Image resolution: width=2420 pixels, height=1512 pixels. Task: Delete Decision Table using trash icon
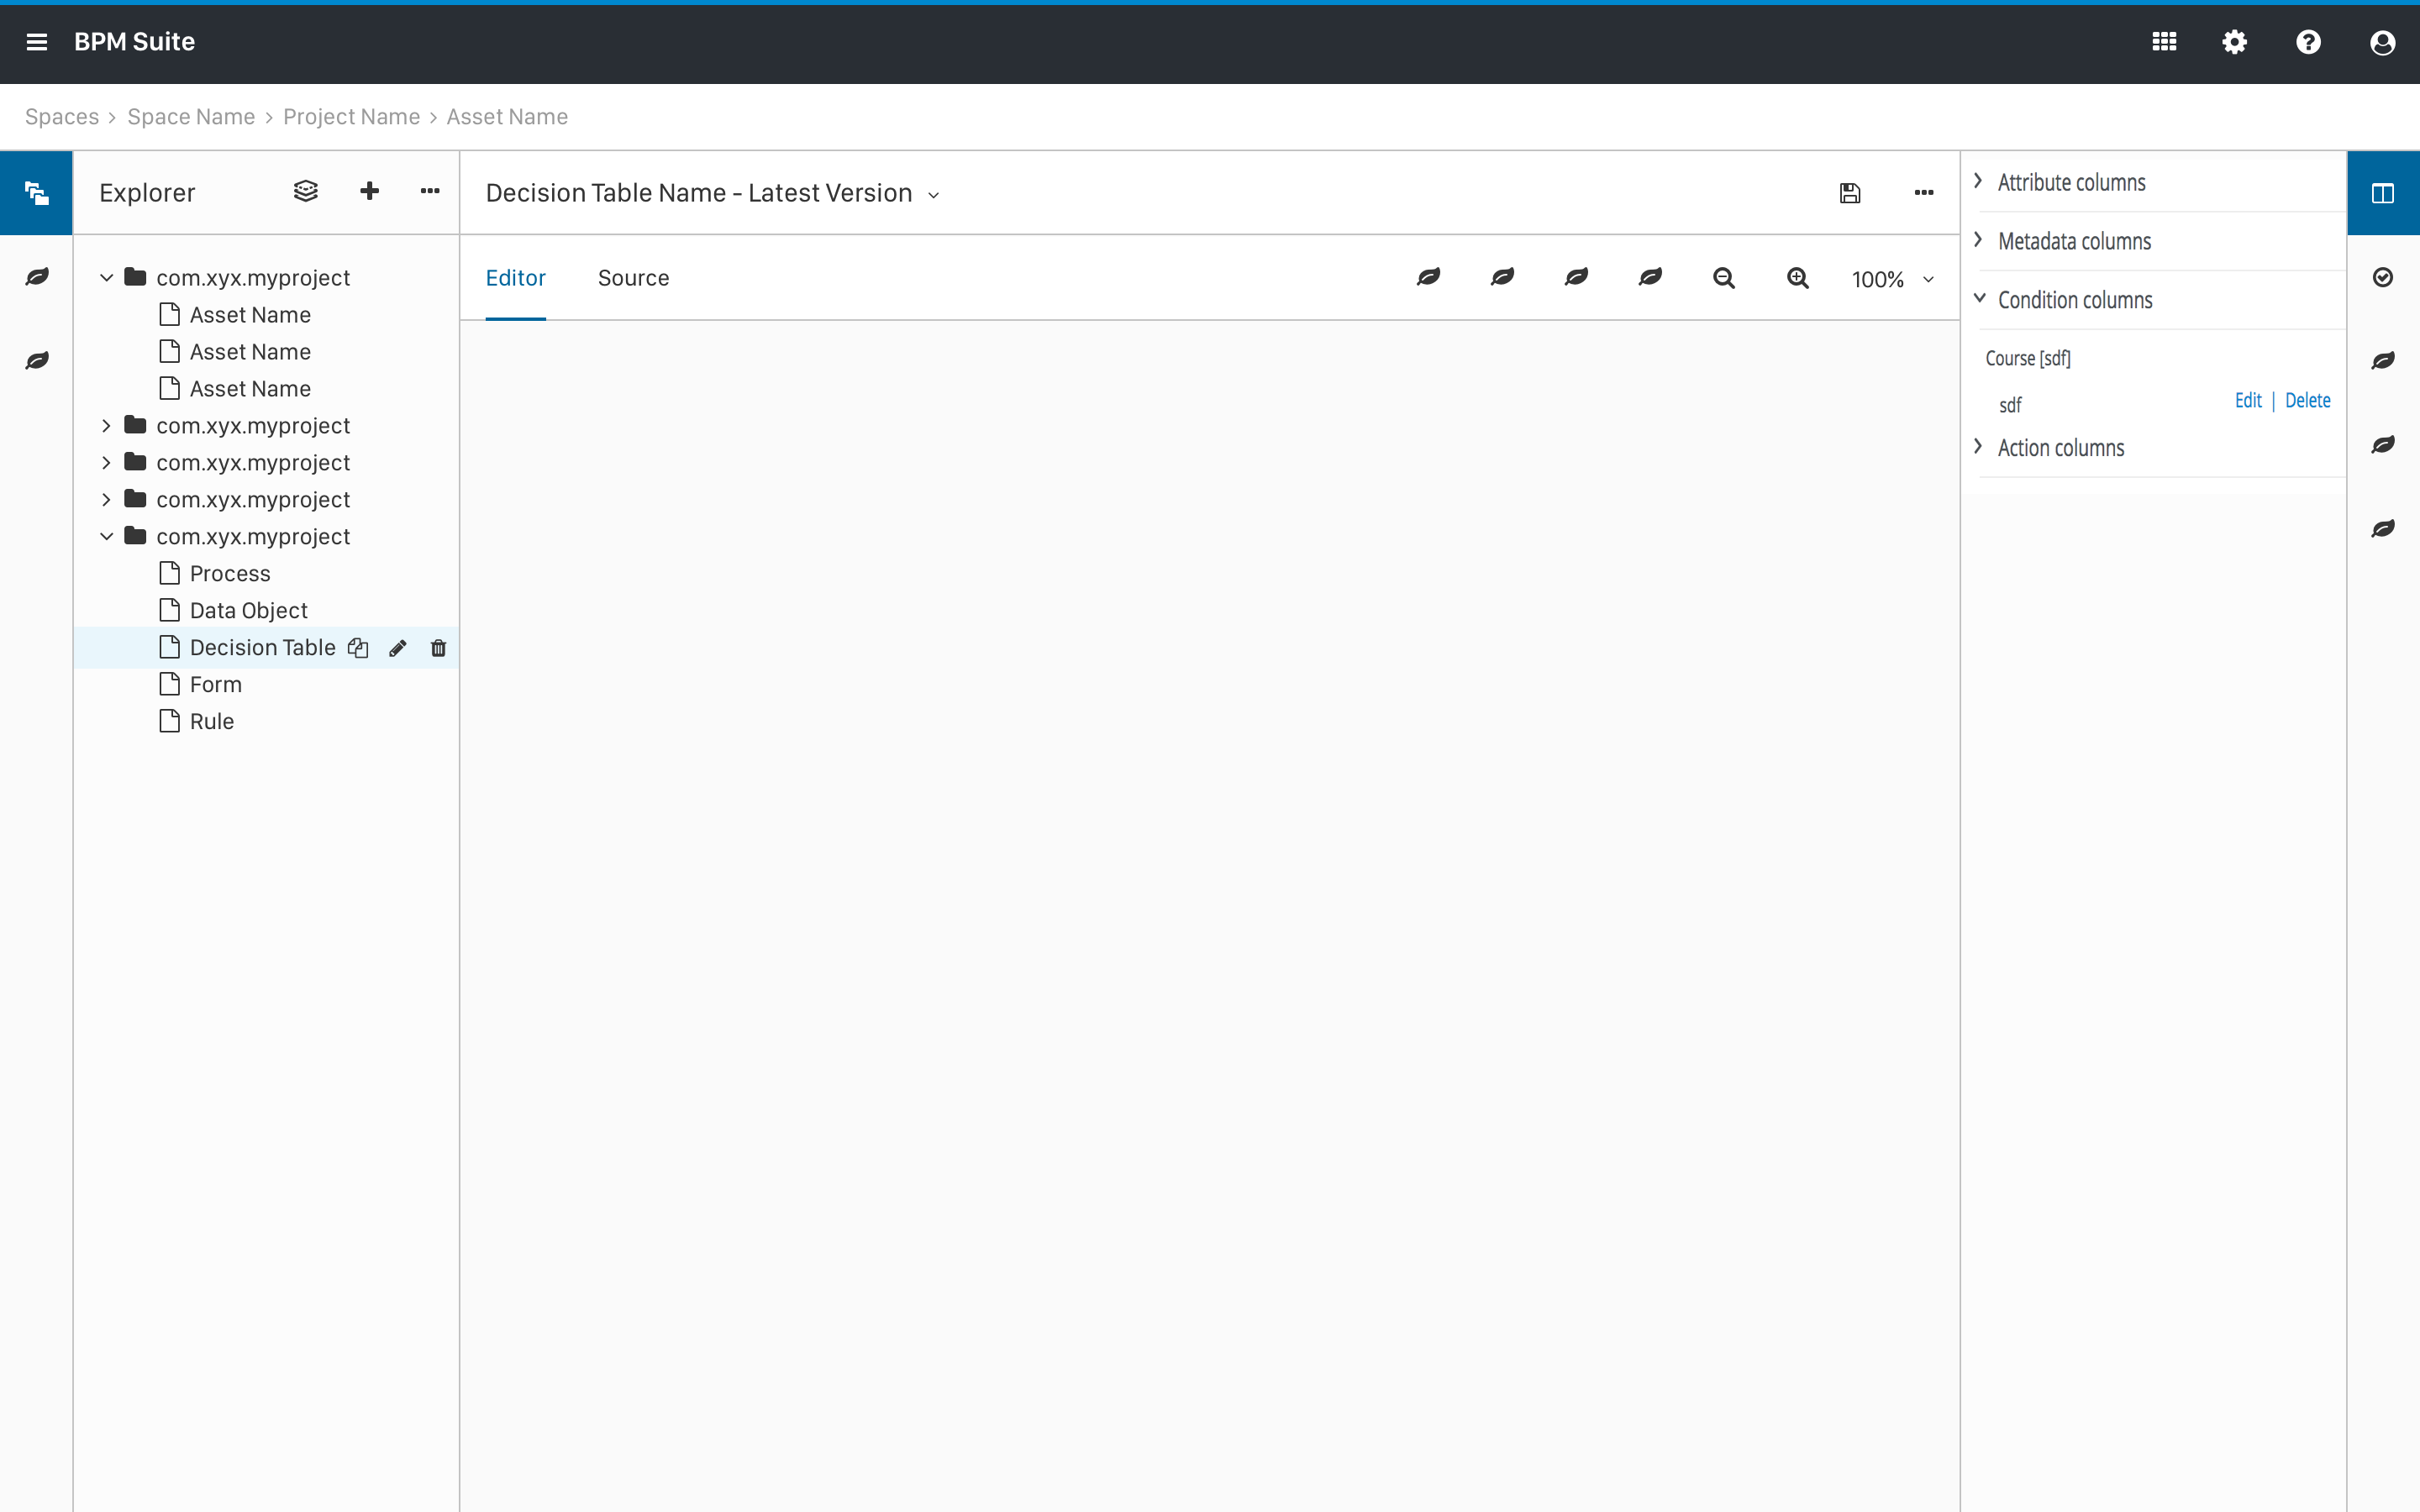[438, 648]
